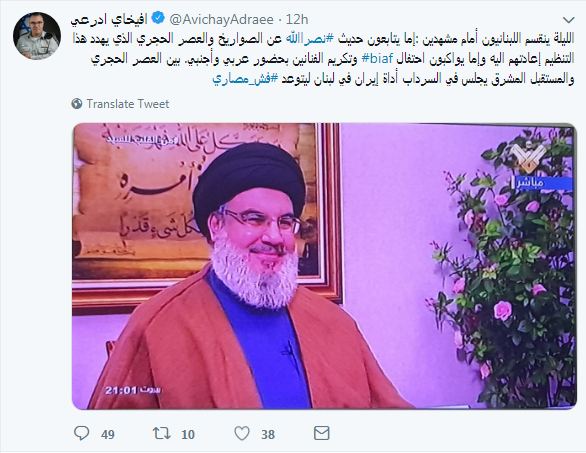The image size is (586, 453).
Task: Click the author's profile avatar picture
Action: [x=37, y=36]
